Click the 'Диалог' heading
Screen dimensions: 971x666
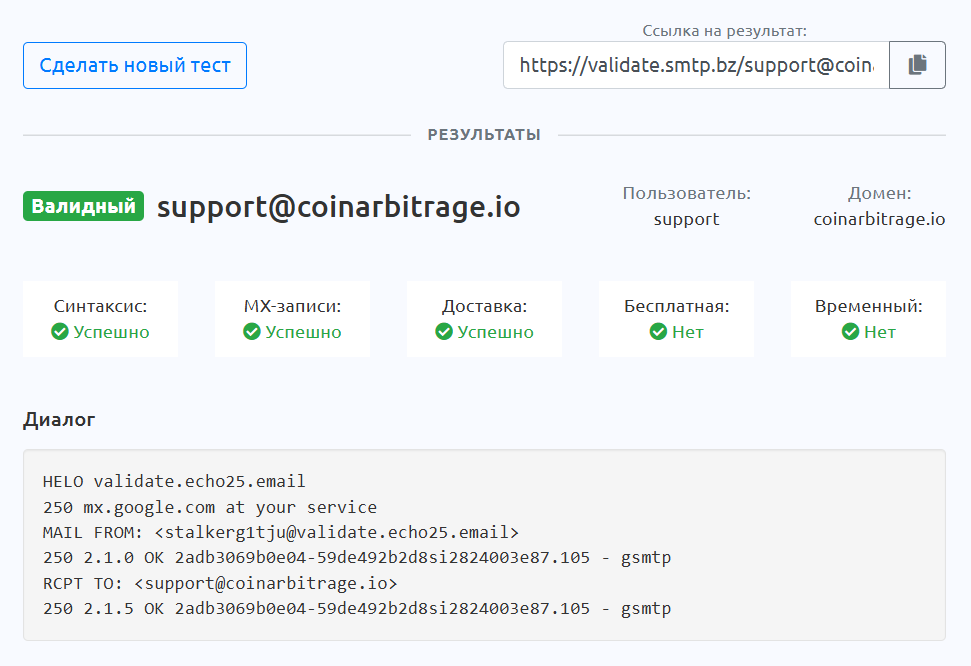tap(59, 420)
